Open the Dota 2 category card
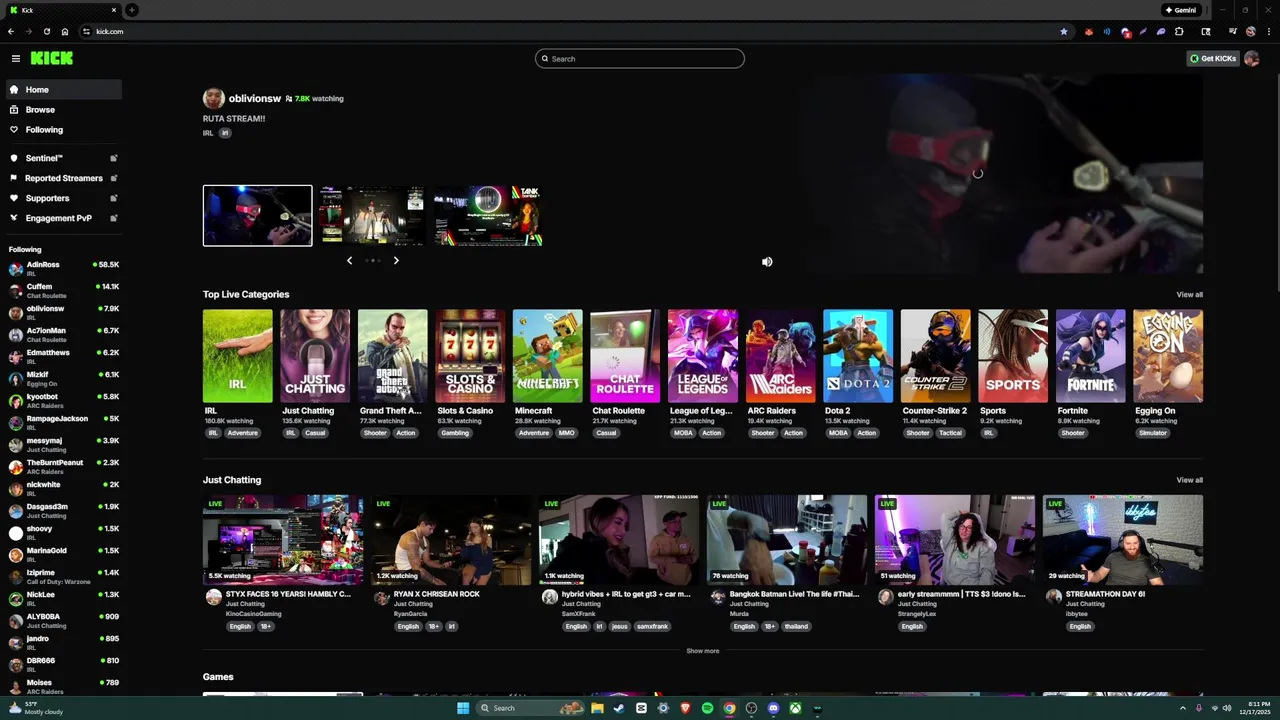This screenshot has height=720, width=1280. point(858,356)
